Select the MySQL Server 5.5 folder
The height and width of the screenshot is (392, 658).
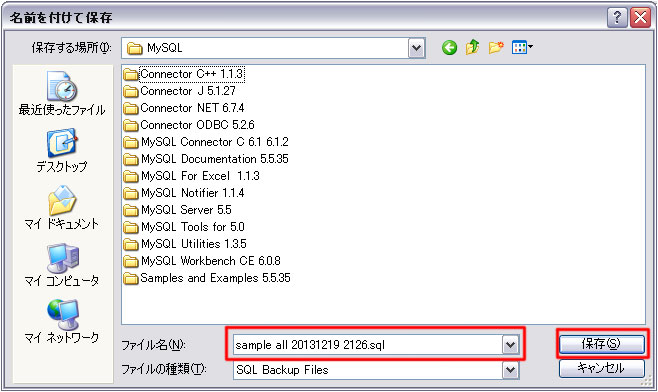point(178,210)
